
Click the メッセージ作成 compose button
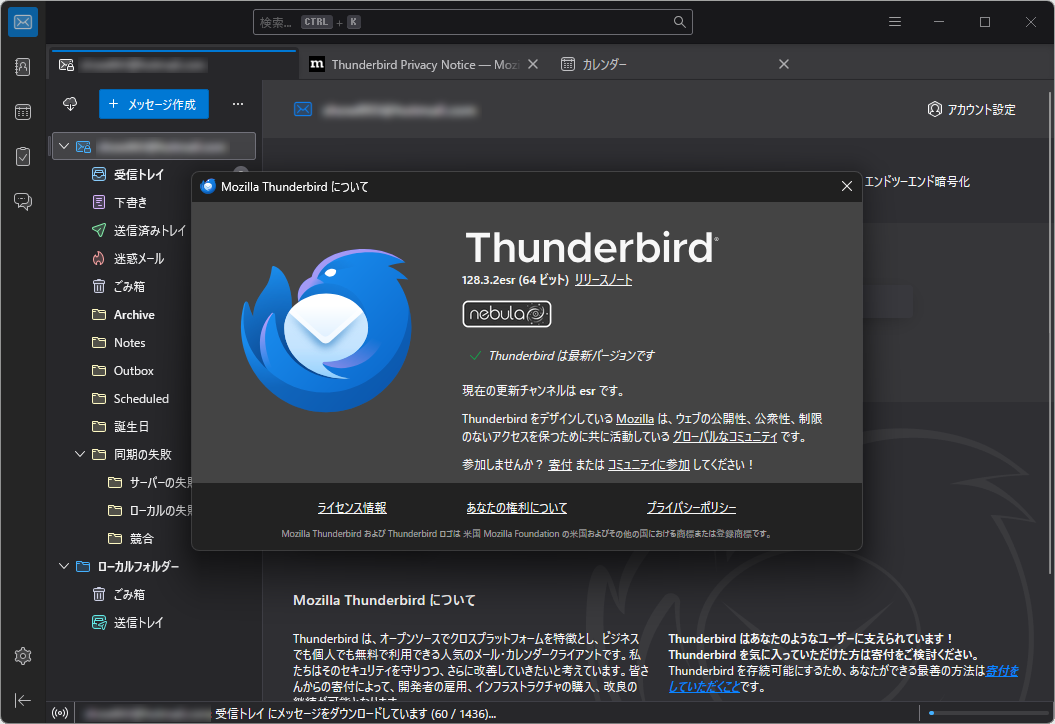pos(153,104)
